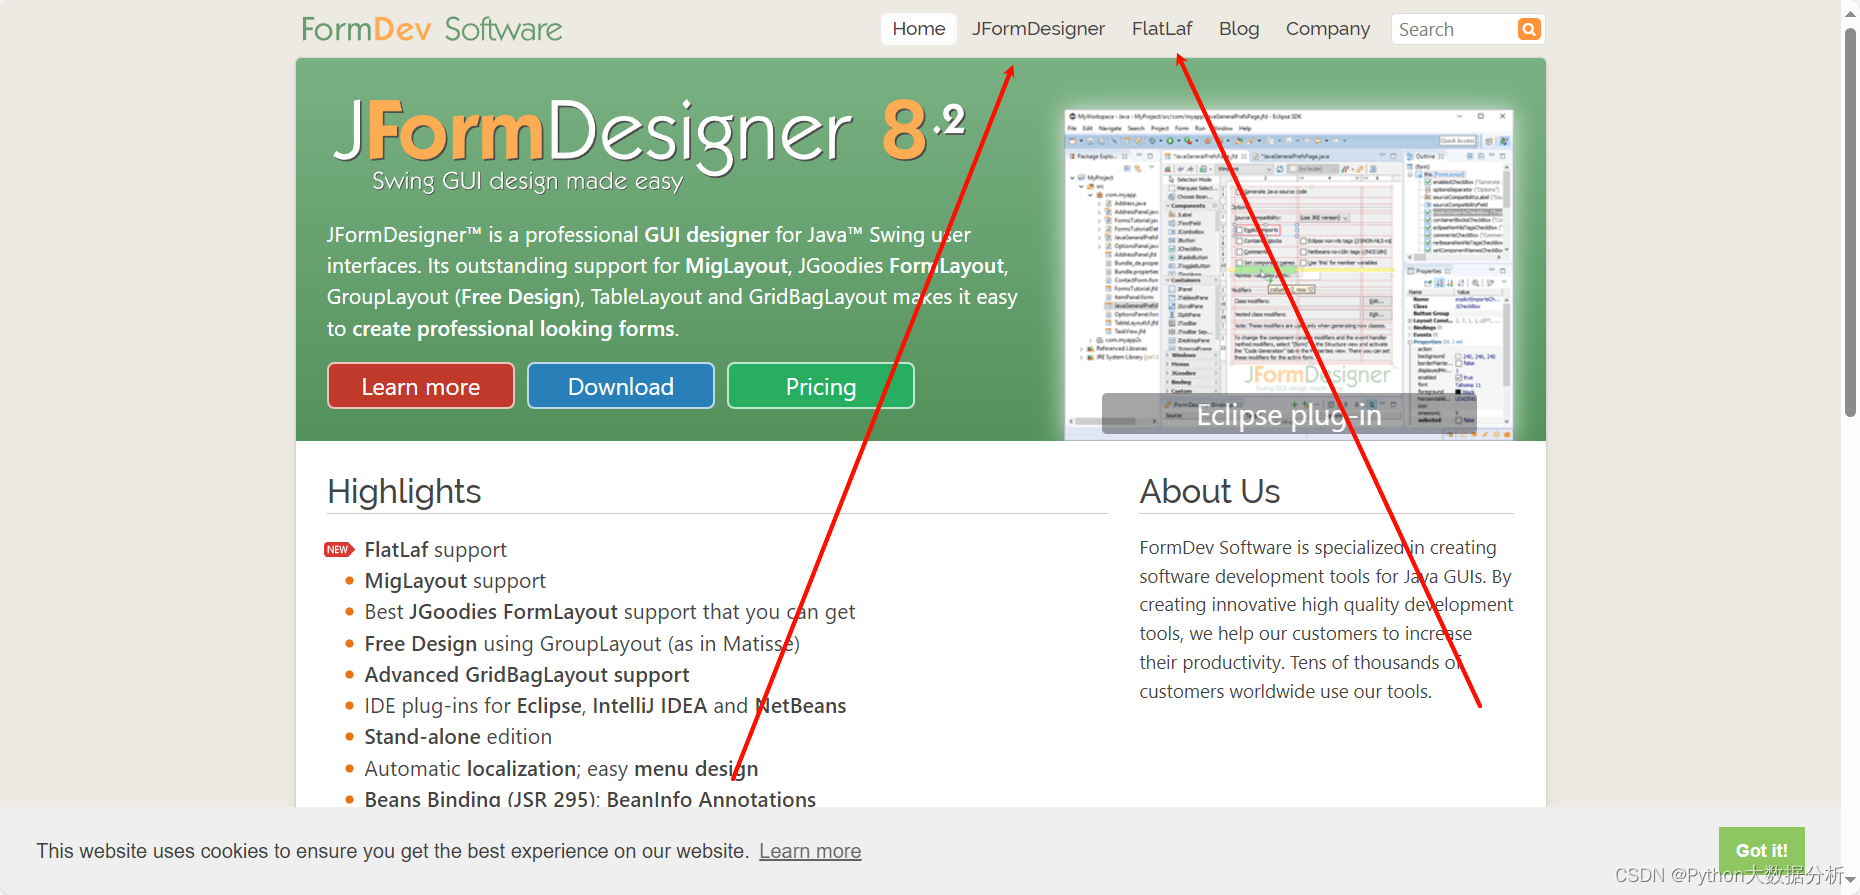Screen dimensions: 1860x895
Task: Click the FlatLaf support highlight link
Action: [x=435, y=550]
